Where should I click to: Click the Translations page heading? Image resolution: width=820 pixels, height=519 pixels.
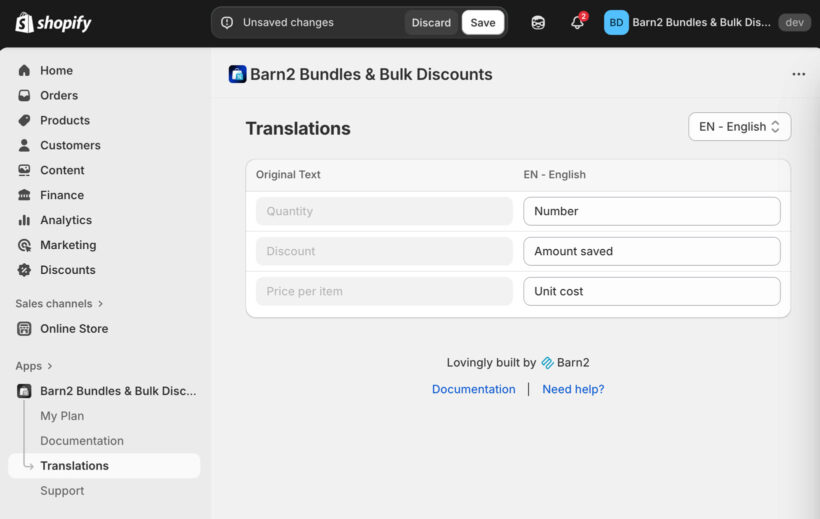[x=298, y=129]
